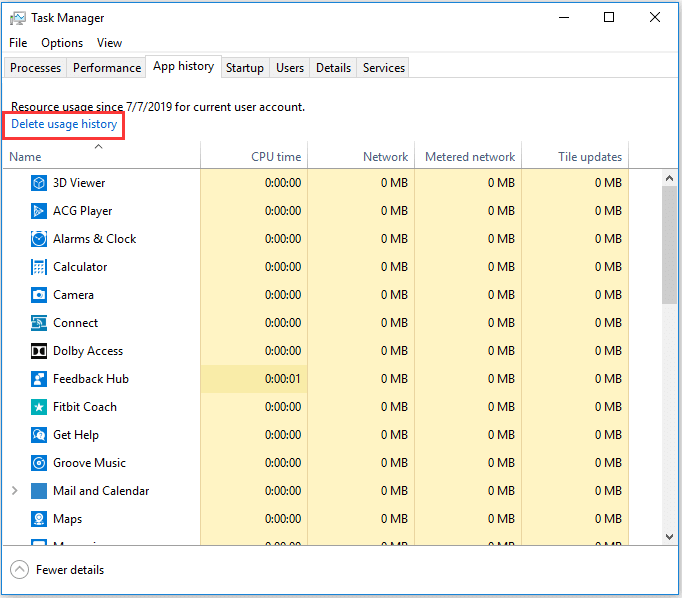Screen dimensions: 682x598
Task: Sort by the Name column header
Action: [x=101, y=157]
